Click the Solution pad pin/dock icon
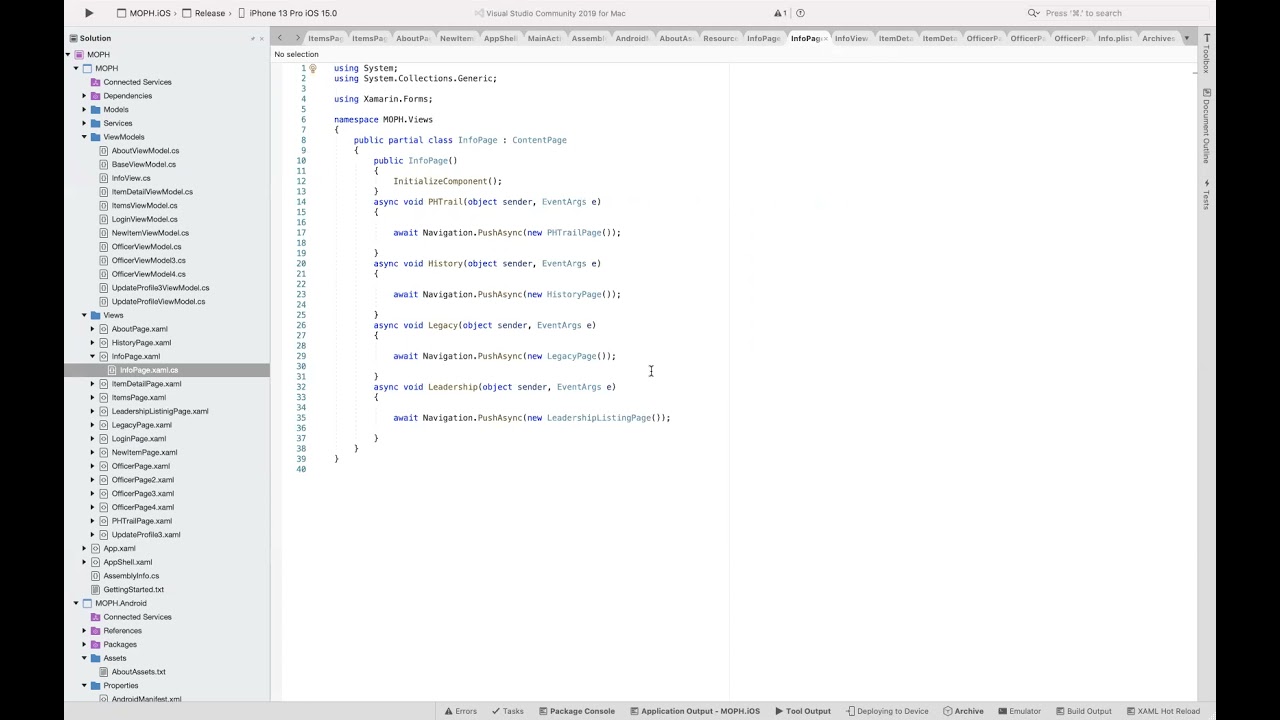This screenshot has height=720, width=1280. (x=252, y=38)
